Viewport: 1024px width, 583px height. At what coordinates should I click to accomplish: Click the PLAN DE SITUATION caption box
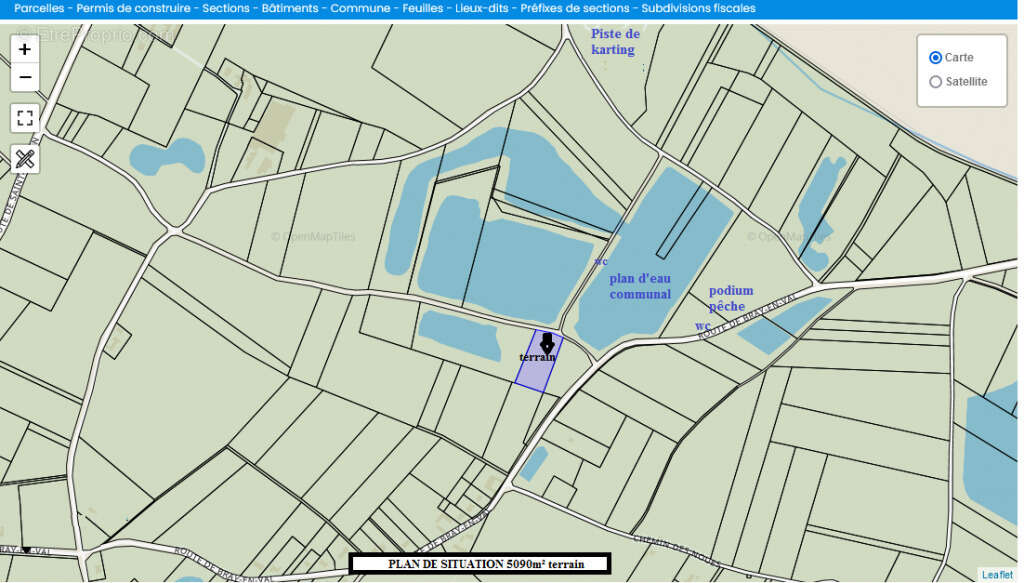click(479, 564)
